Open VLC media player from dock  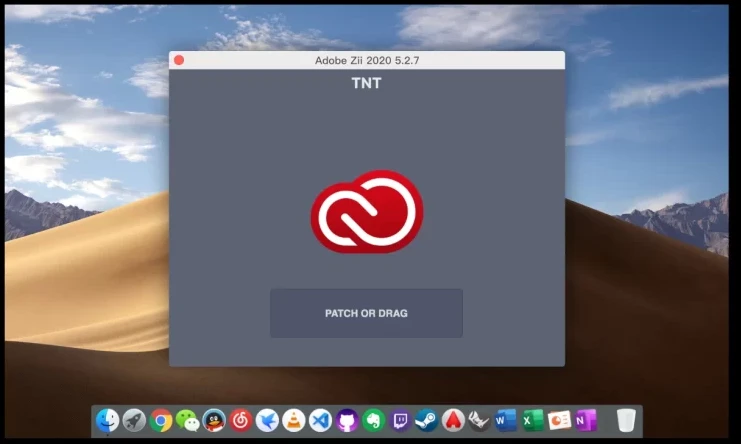(x=293, y=421)
